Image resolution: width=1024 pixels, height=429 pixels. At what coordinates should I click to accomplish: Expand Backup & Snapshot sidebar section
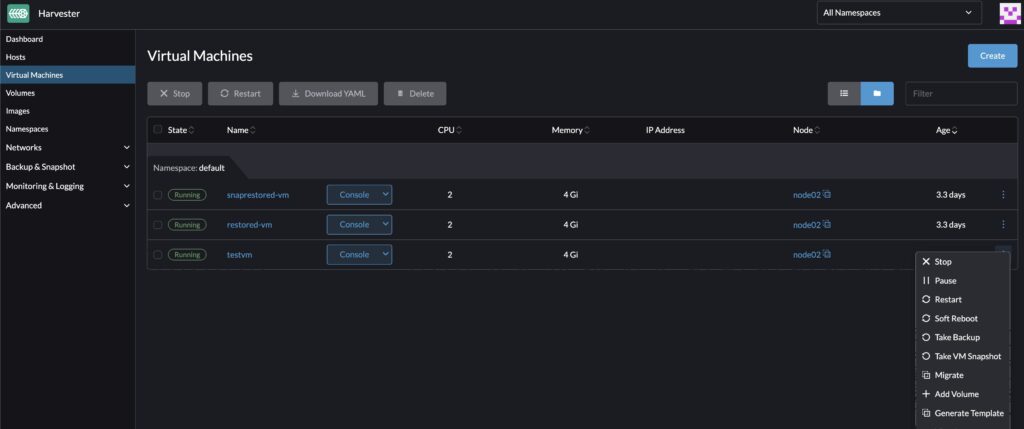pos(126,167)
